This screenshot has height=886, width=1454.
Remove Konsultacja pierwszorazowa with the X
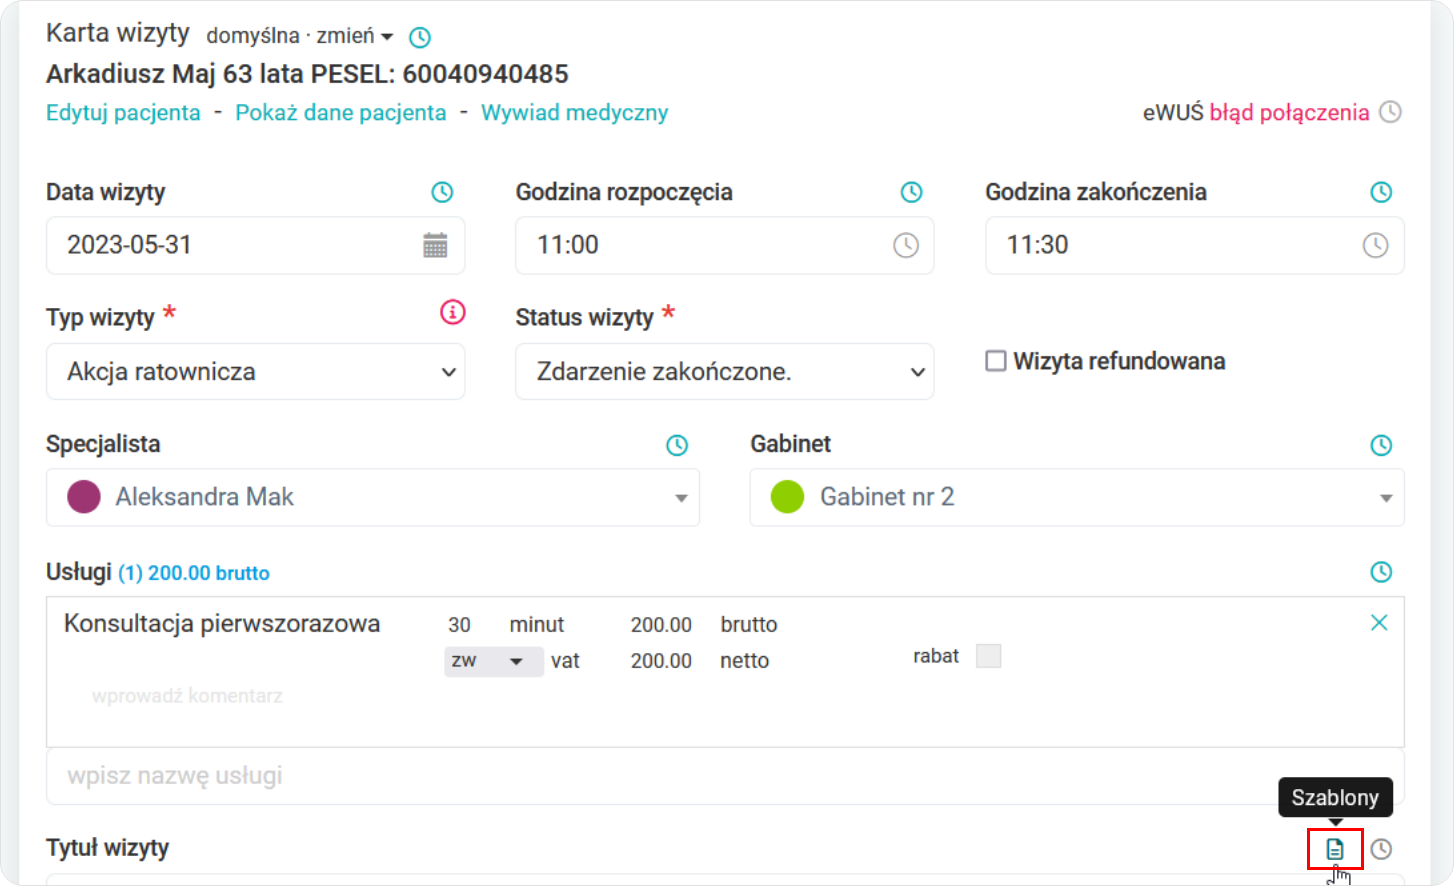tap(1379, 622)
